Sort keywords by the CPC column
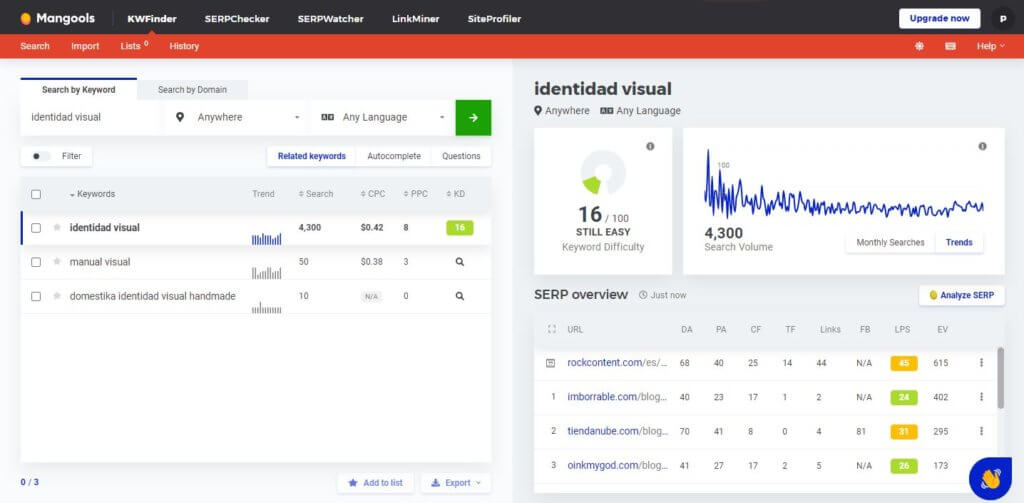 pos(373,194)
